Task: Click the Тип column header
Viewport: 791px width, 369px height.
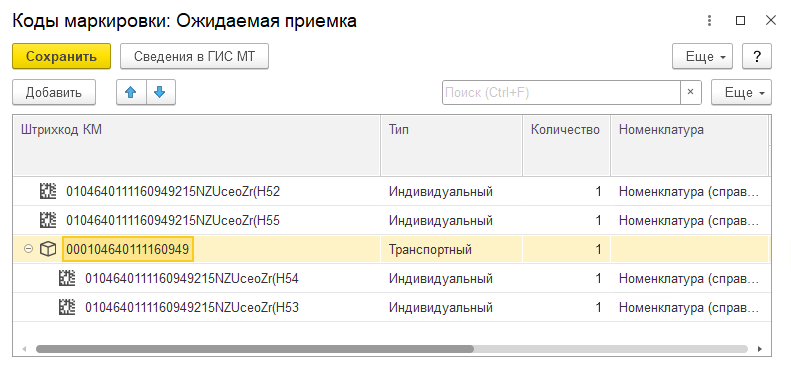Action: click(x=451, y=145)
